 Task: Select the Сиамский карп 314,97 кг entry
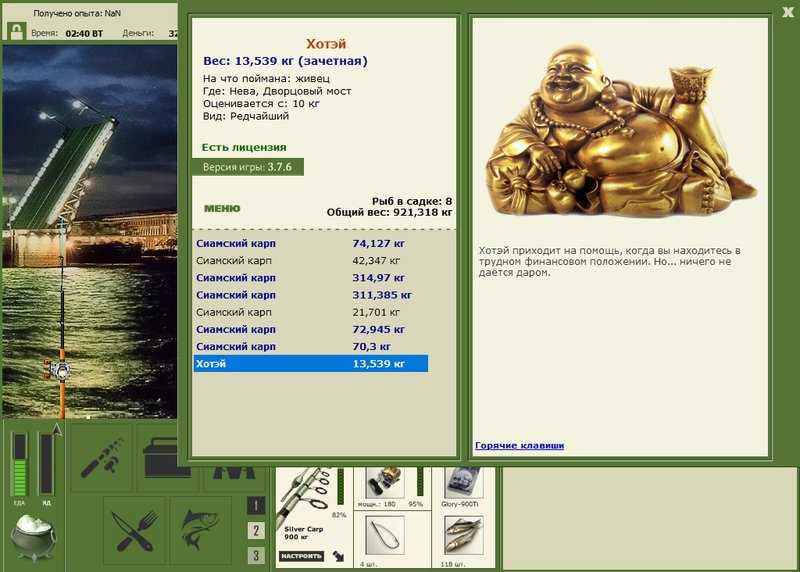click(311, 278)
